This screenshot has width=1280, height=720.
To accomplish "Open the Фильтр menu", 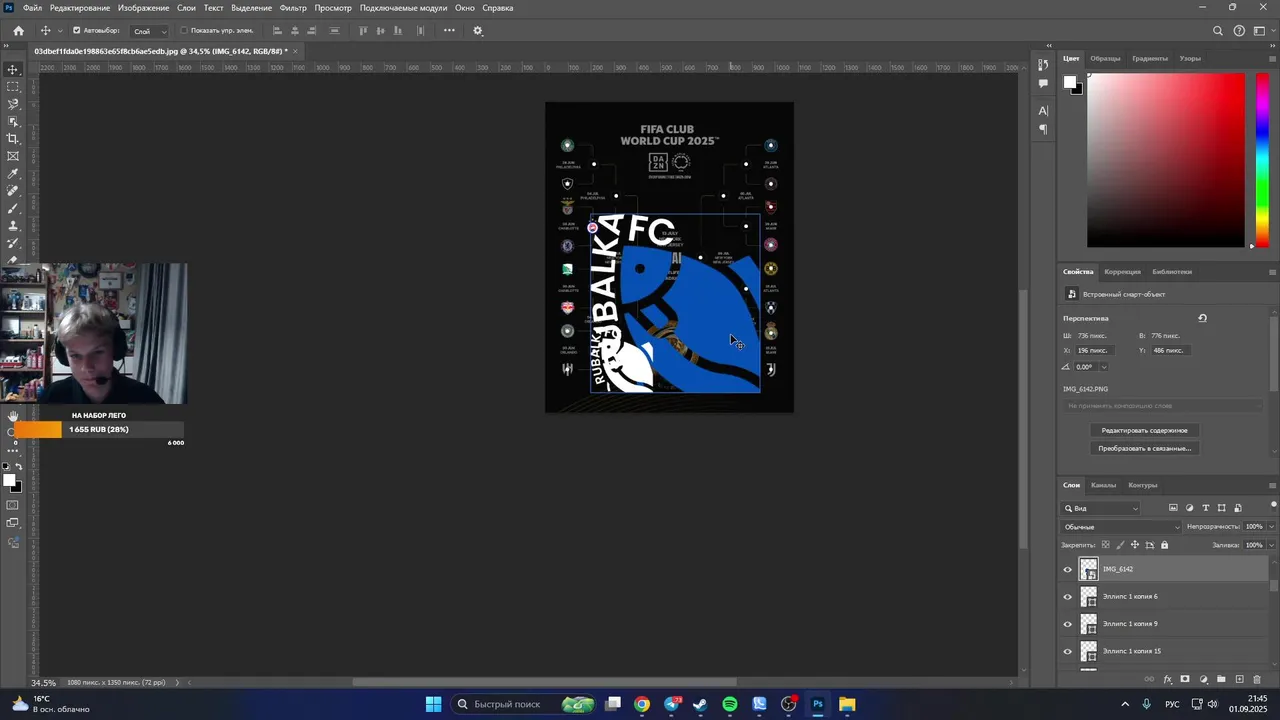I will (293, 8).
